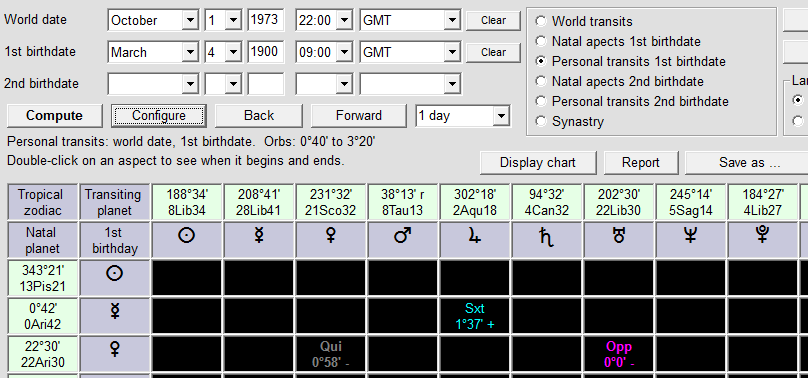Click the Display chart button

[538, 163]
